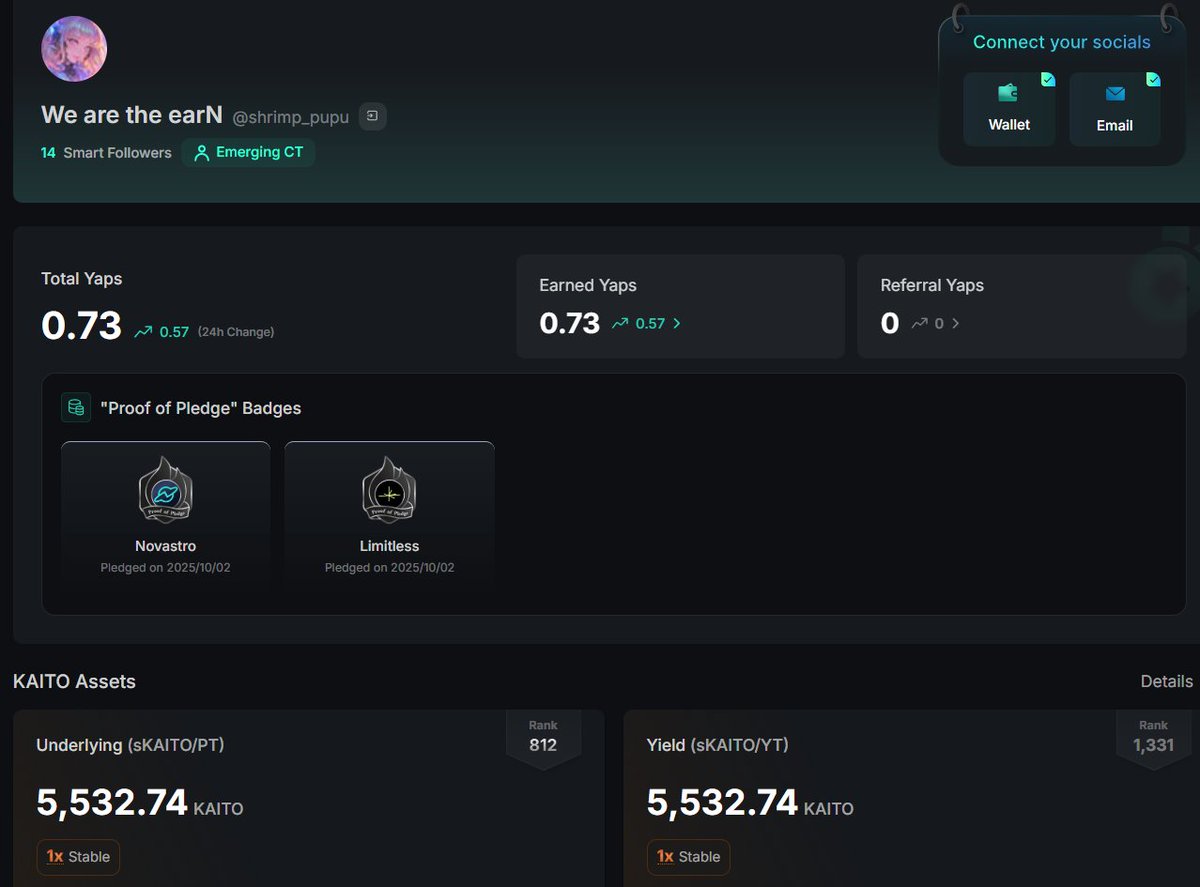
Task: Select the Limitless label in its badge card
Action: pos(389,546)
